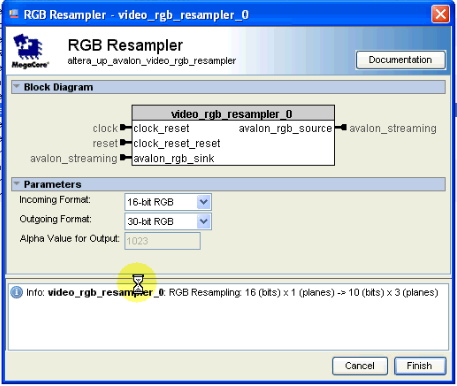Click the RGB Resampler heading
Viewport: 457px width, 386px height.
pyautogui.click(x=125, y=45)
